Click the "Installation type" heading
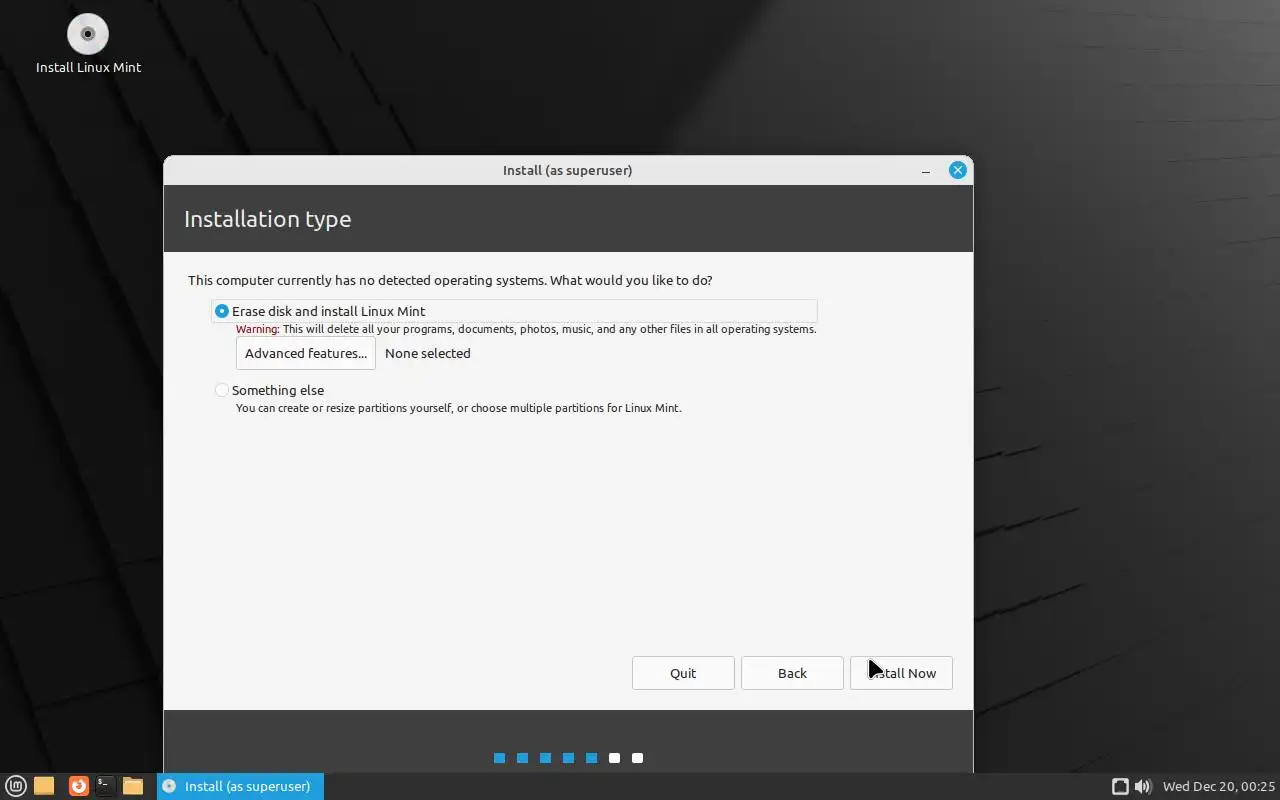1280x800 pixels. [x=268, y=219]
